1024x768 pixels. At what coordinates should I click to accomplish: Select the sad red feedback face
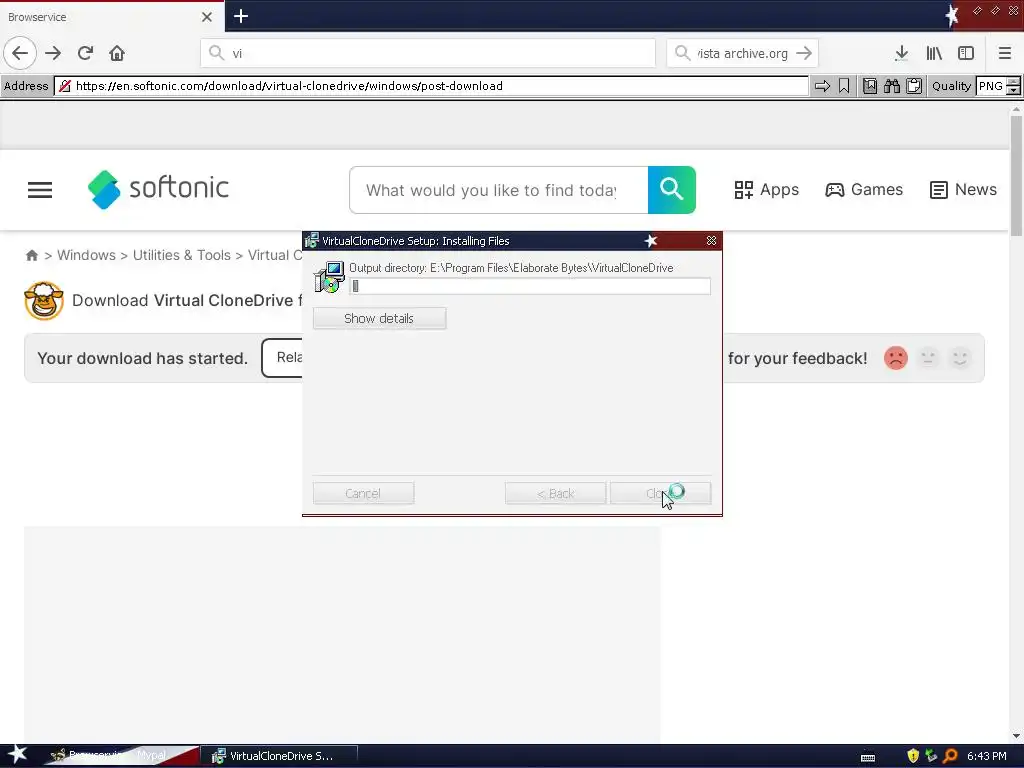pos(895,358)
